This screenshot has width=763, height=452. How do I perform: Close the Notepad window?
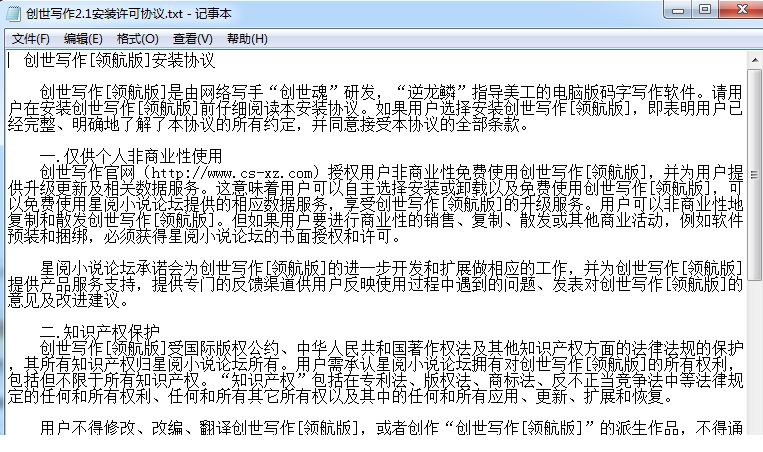pyautogui.click(x=741, y=10)
